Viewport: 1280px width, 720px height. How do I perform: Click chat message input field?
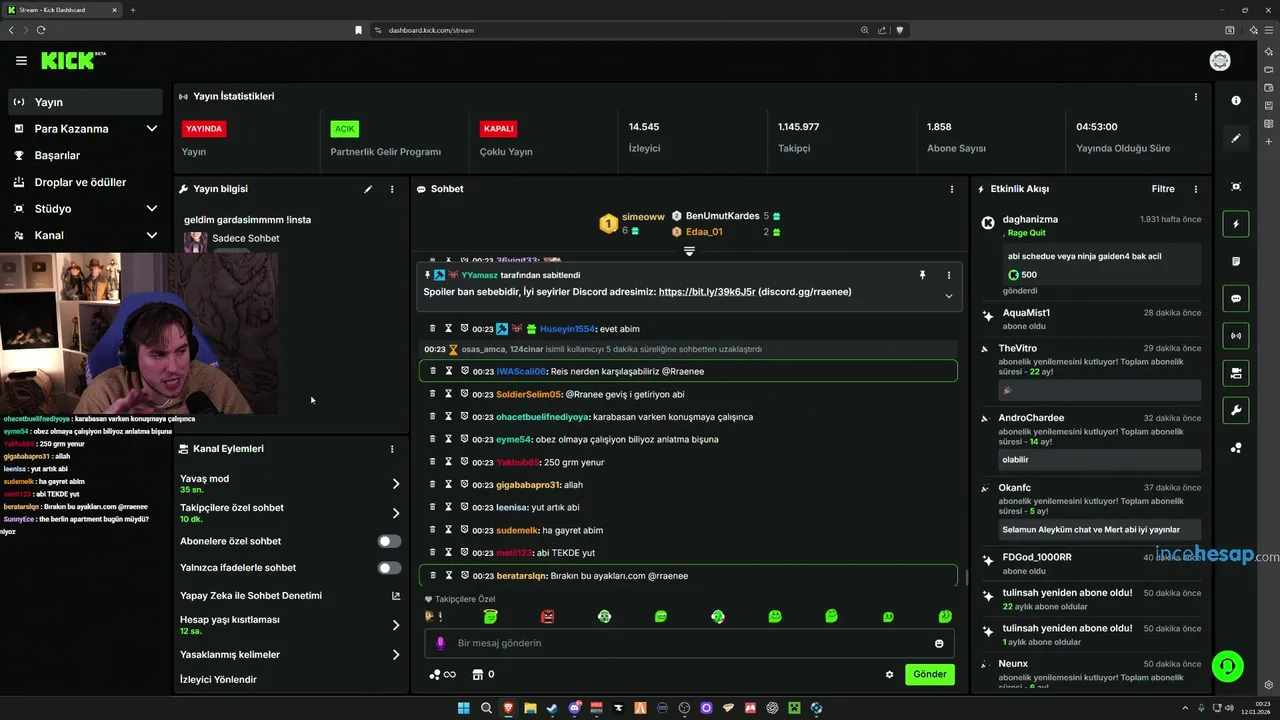(x=690, y=643)
